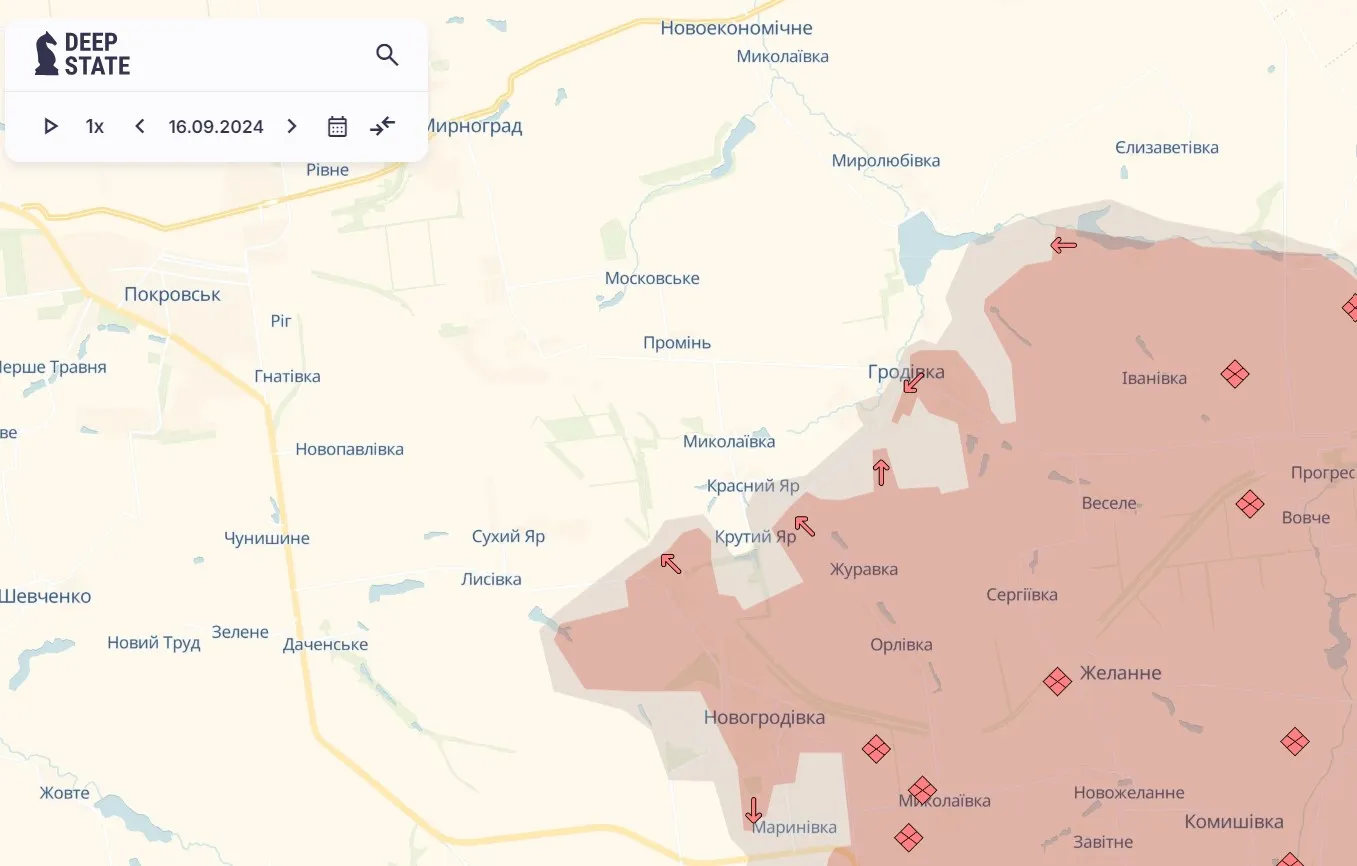Click the Мирноград city label
This screenshot has height=866, width=1357.
click(478, 126)
